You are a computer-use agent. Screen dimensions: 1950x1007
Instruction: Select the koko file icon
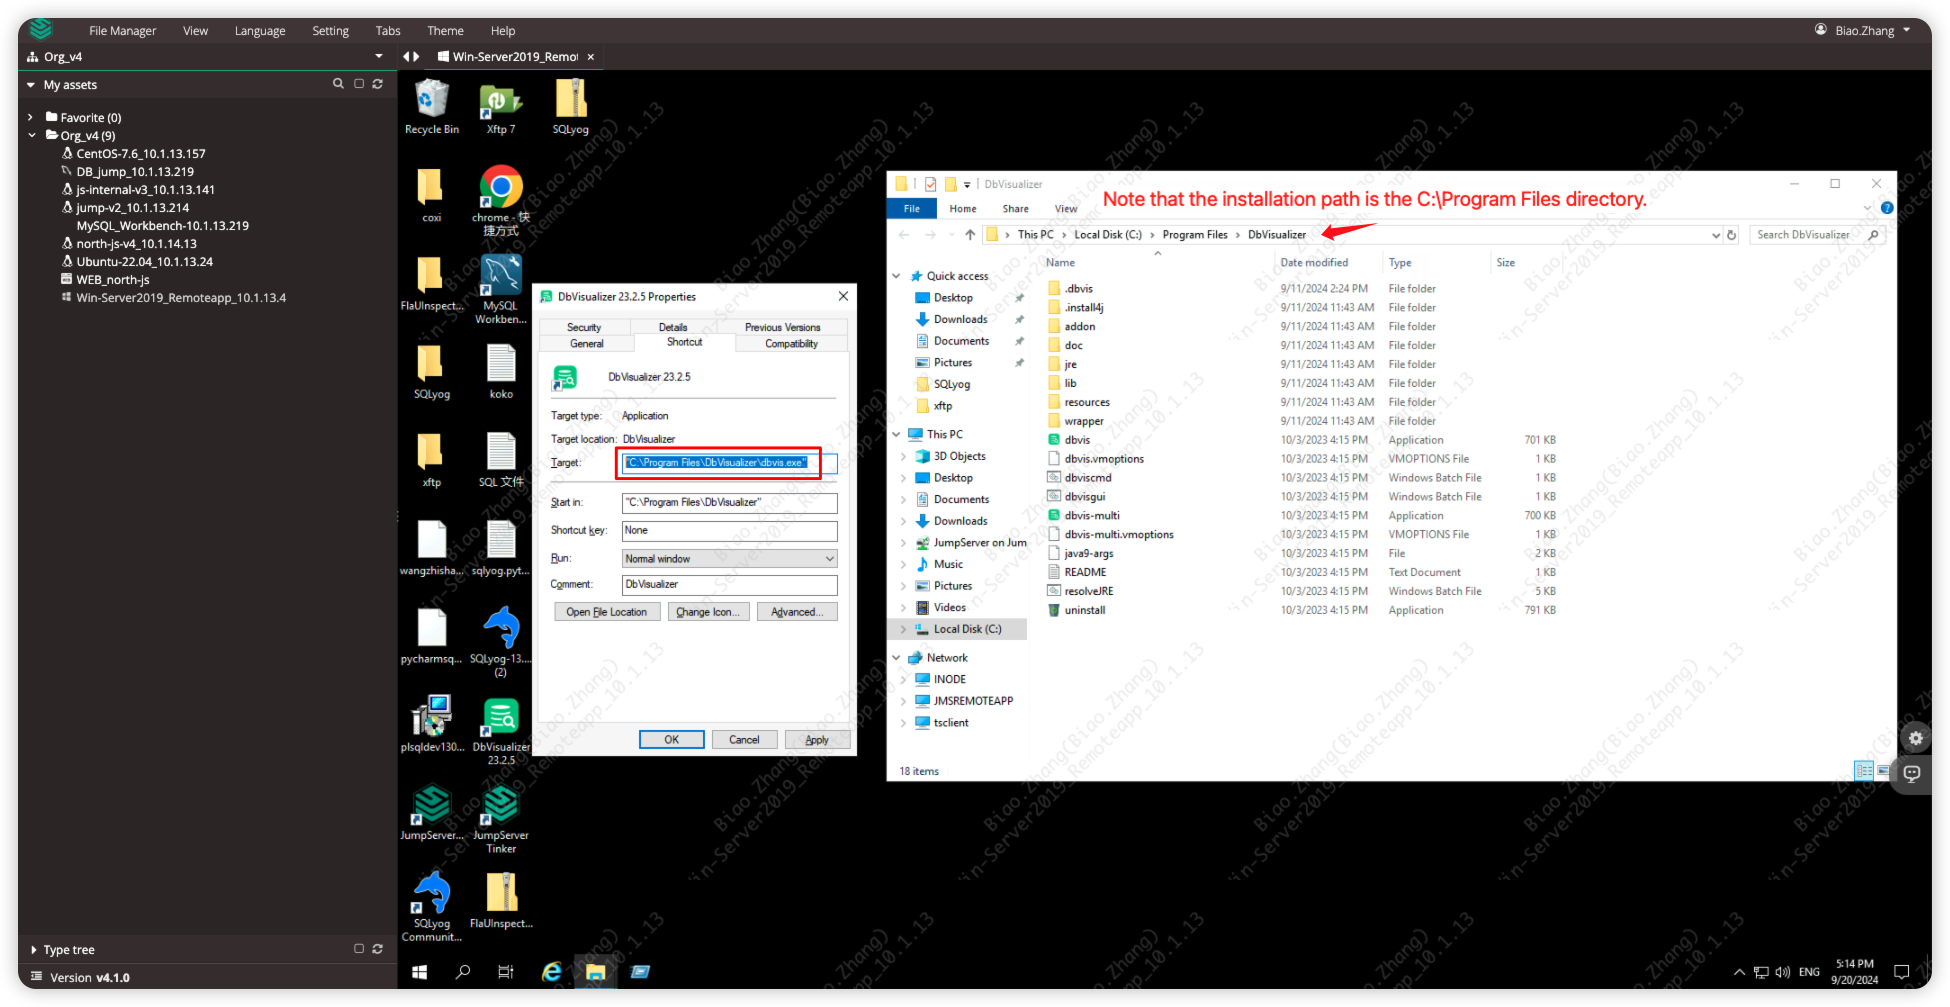point(501,371)
